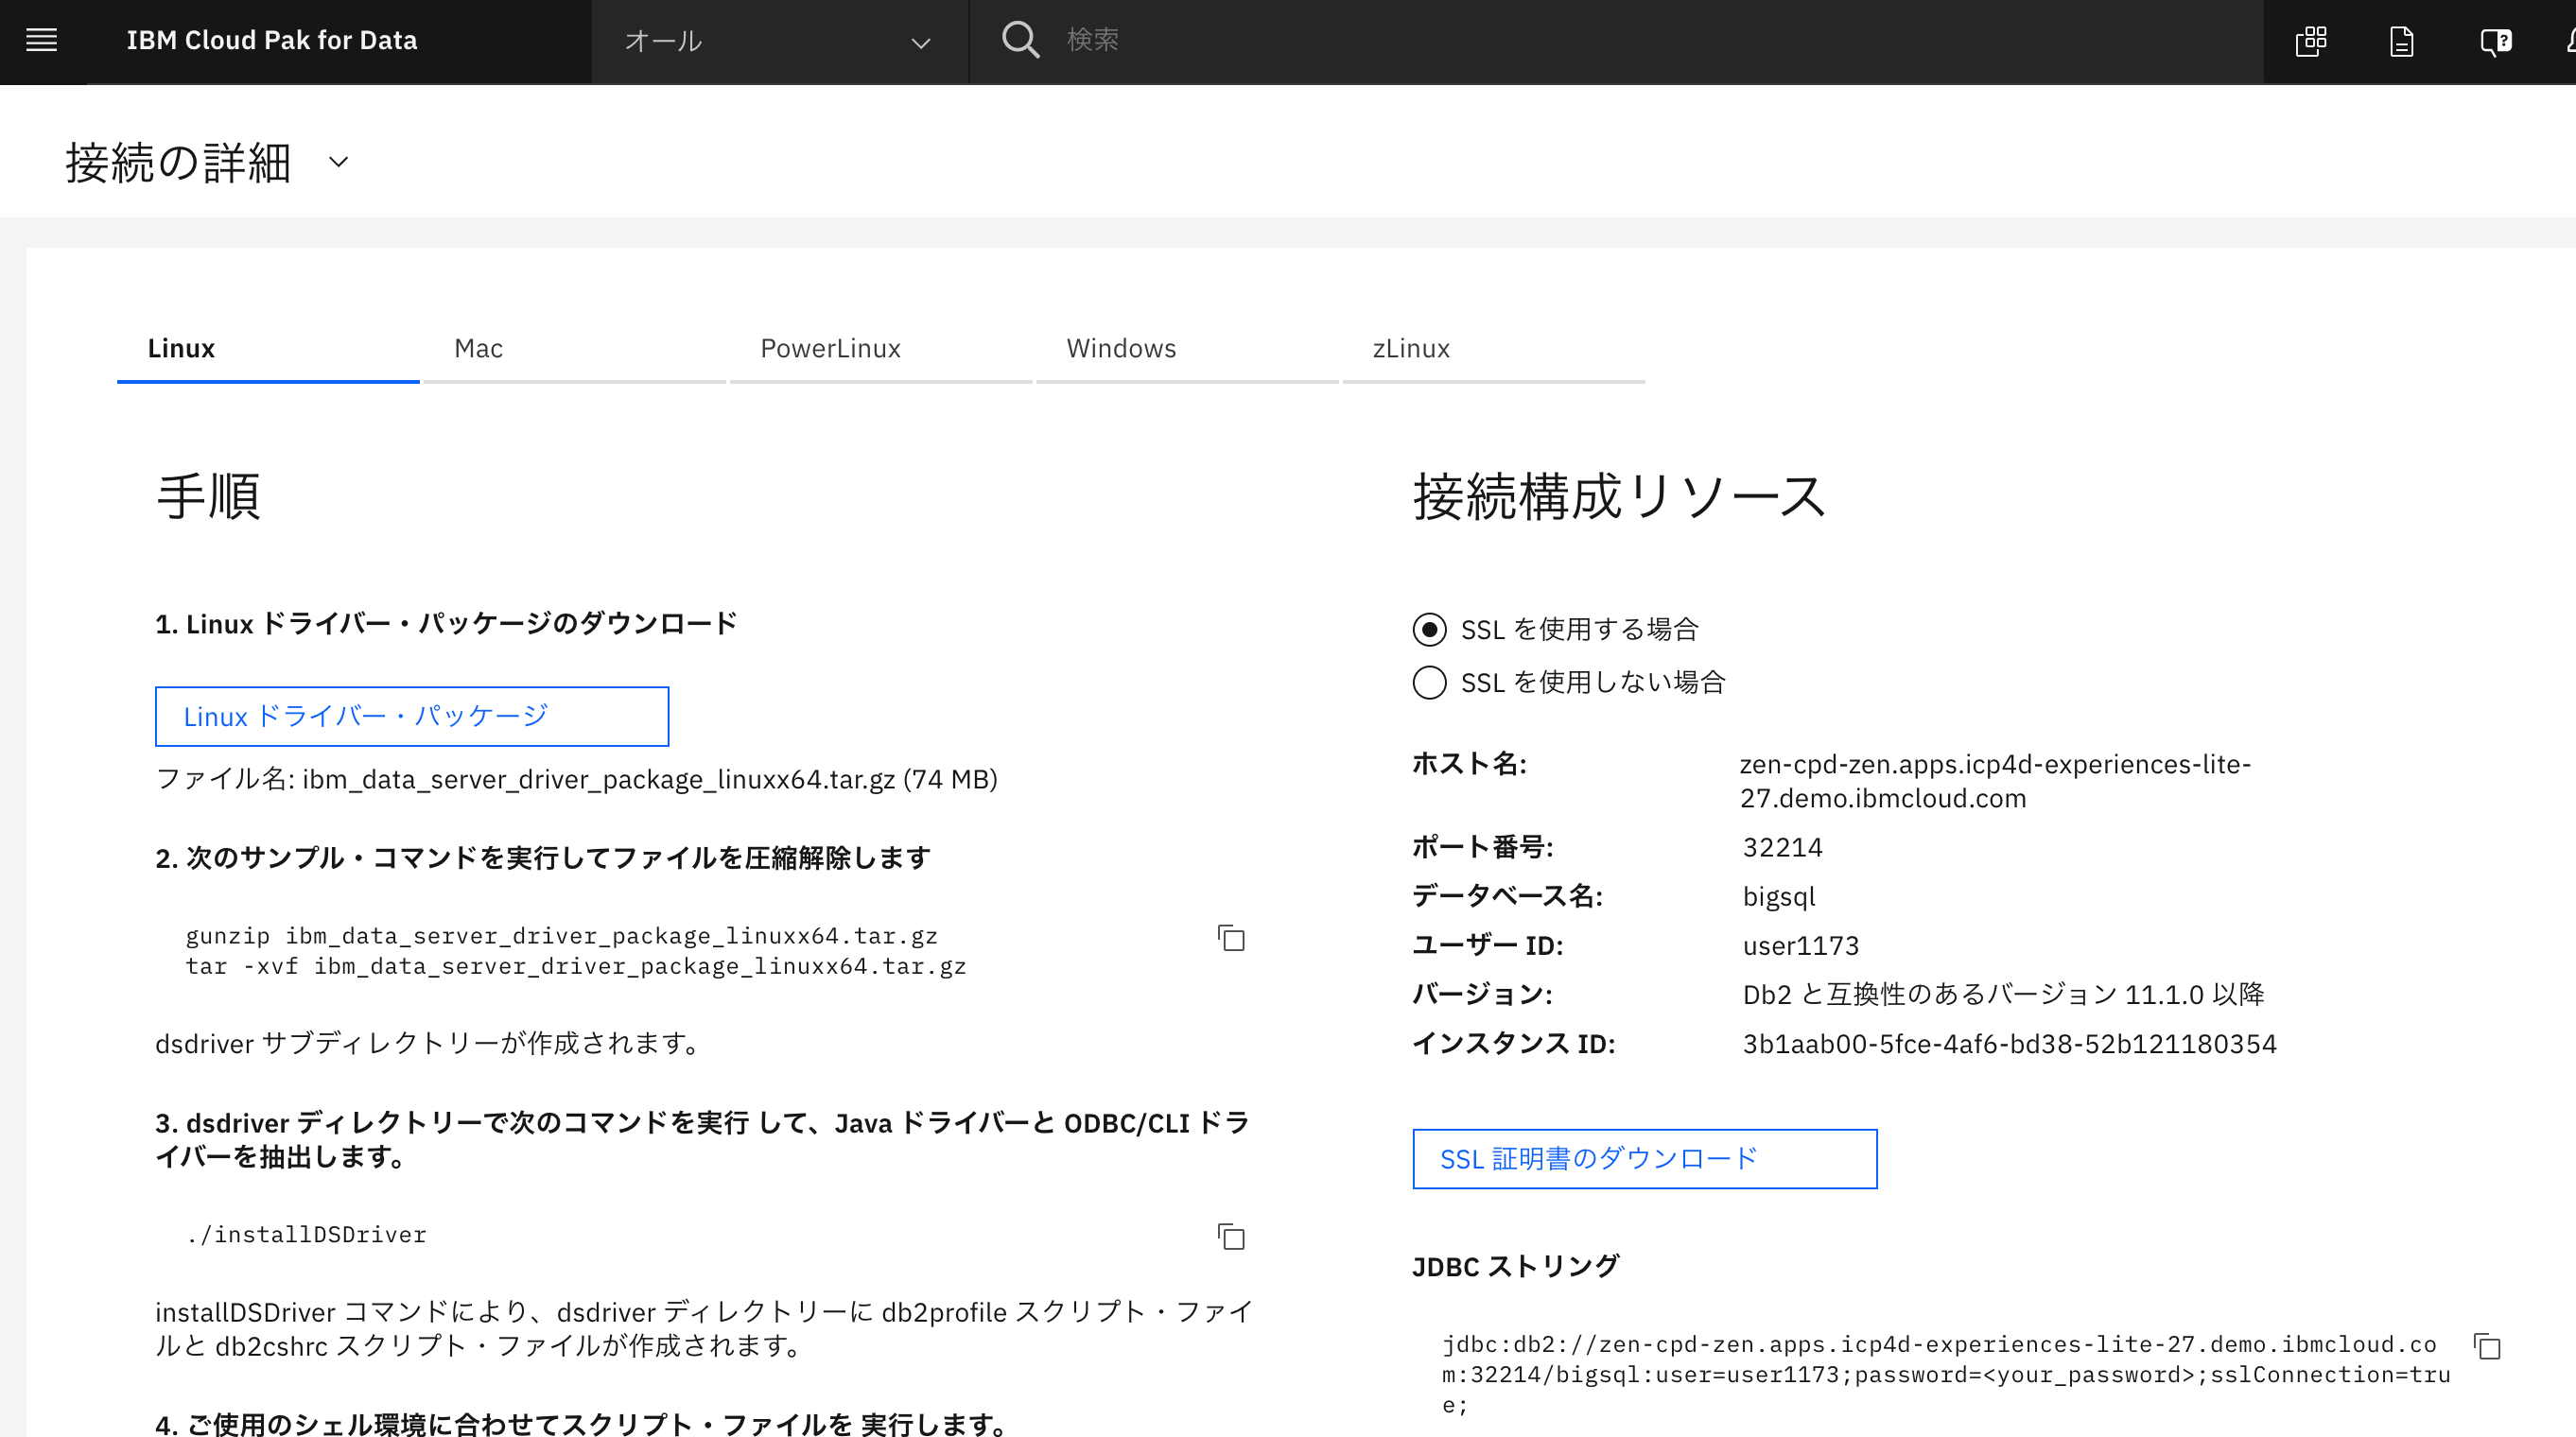2576x1437 pixels.
Task: Open the navigation hamburger menu
Action: pyautogui.click(x=42, y=40)
